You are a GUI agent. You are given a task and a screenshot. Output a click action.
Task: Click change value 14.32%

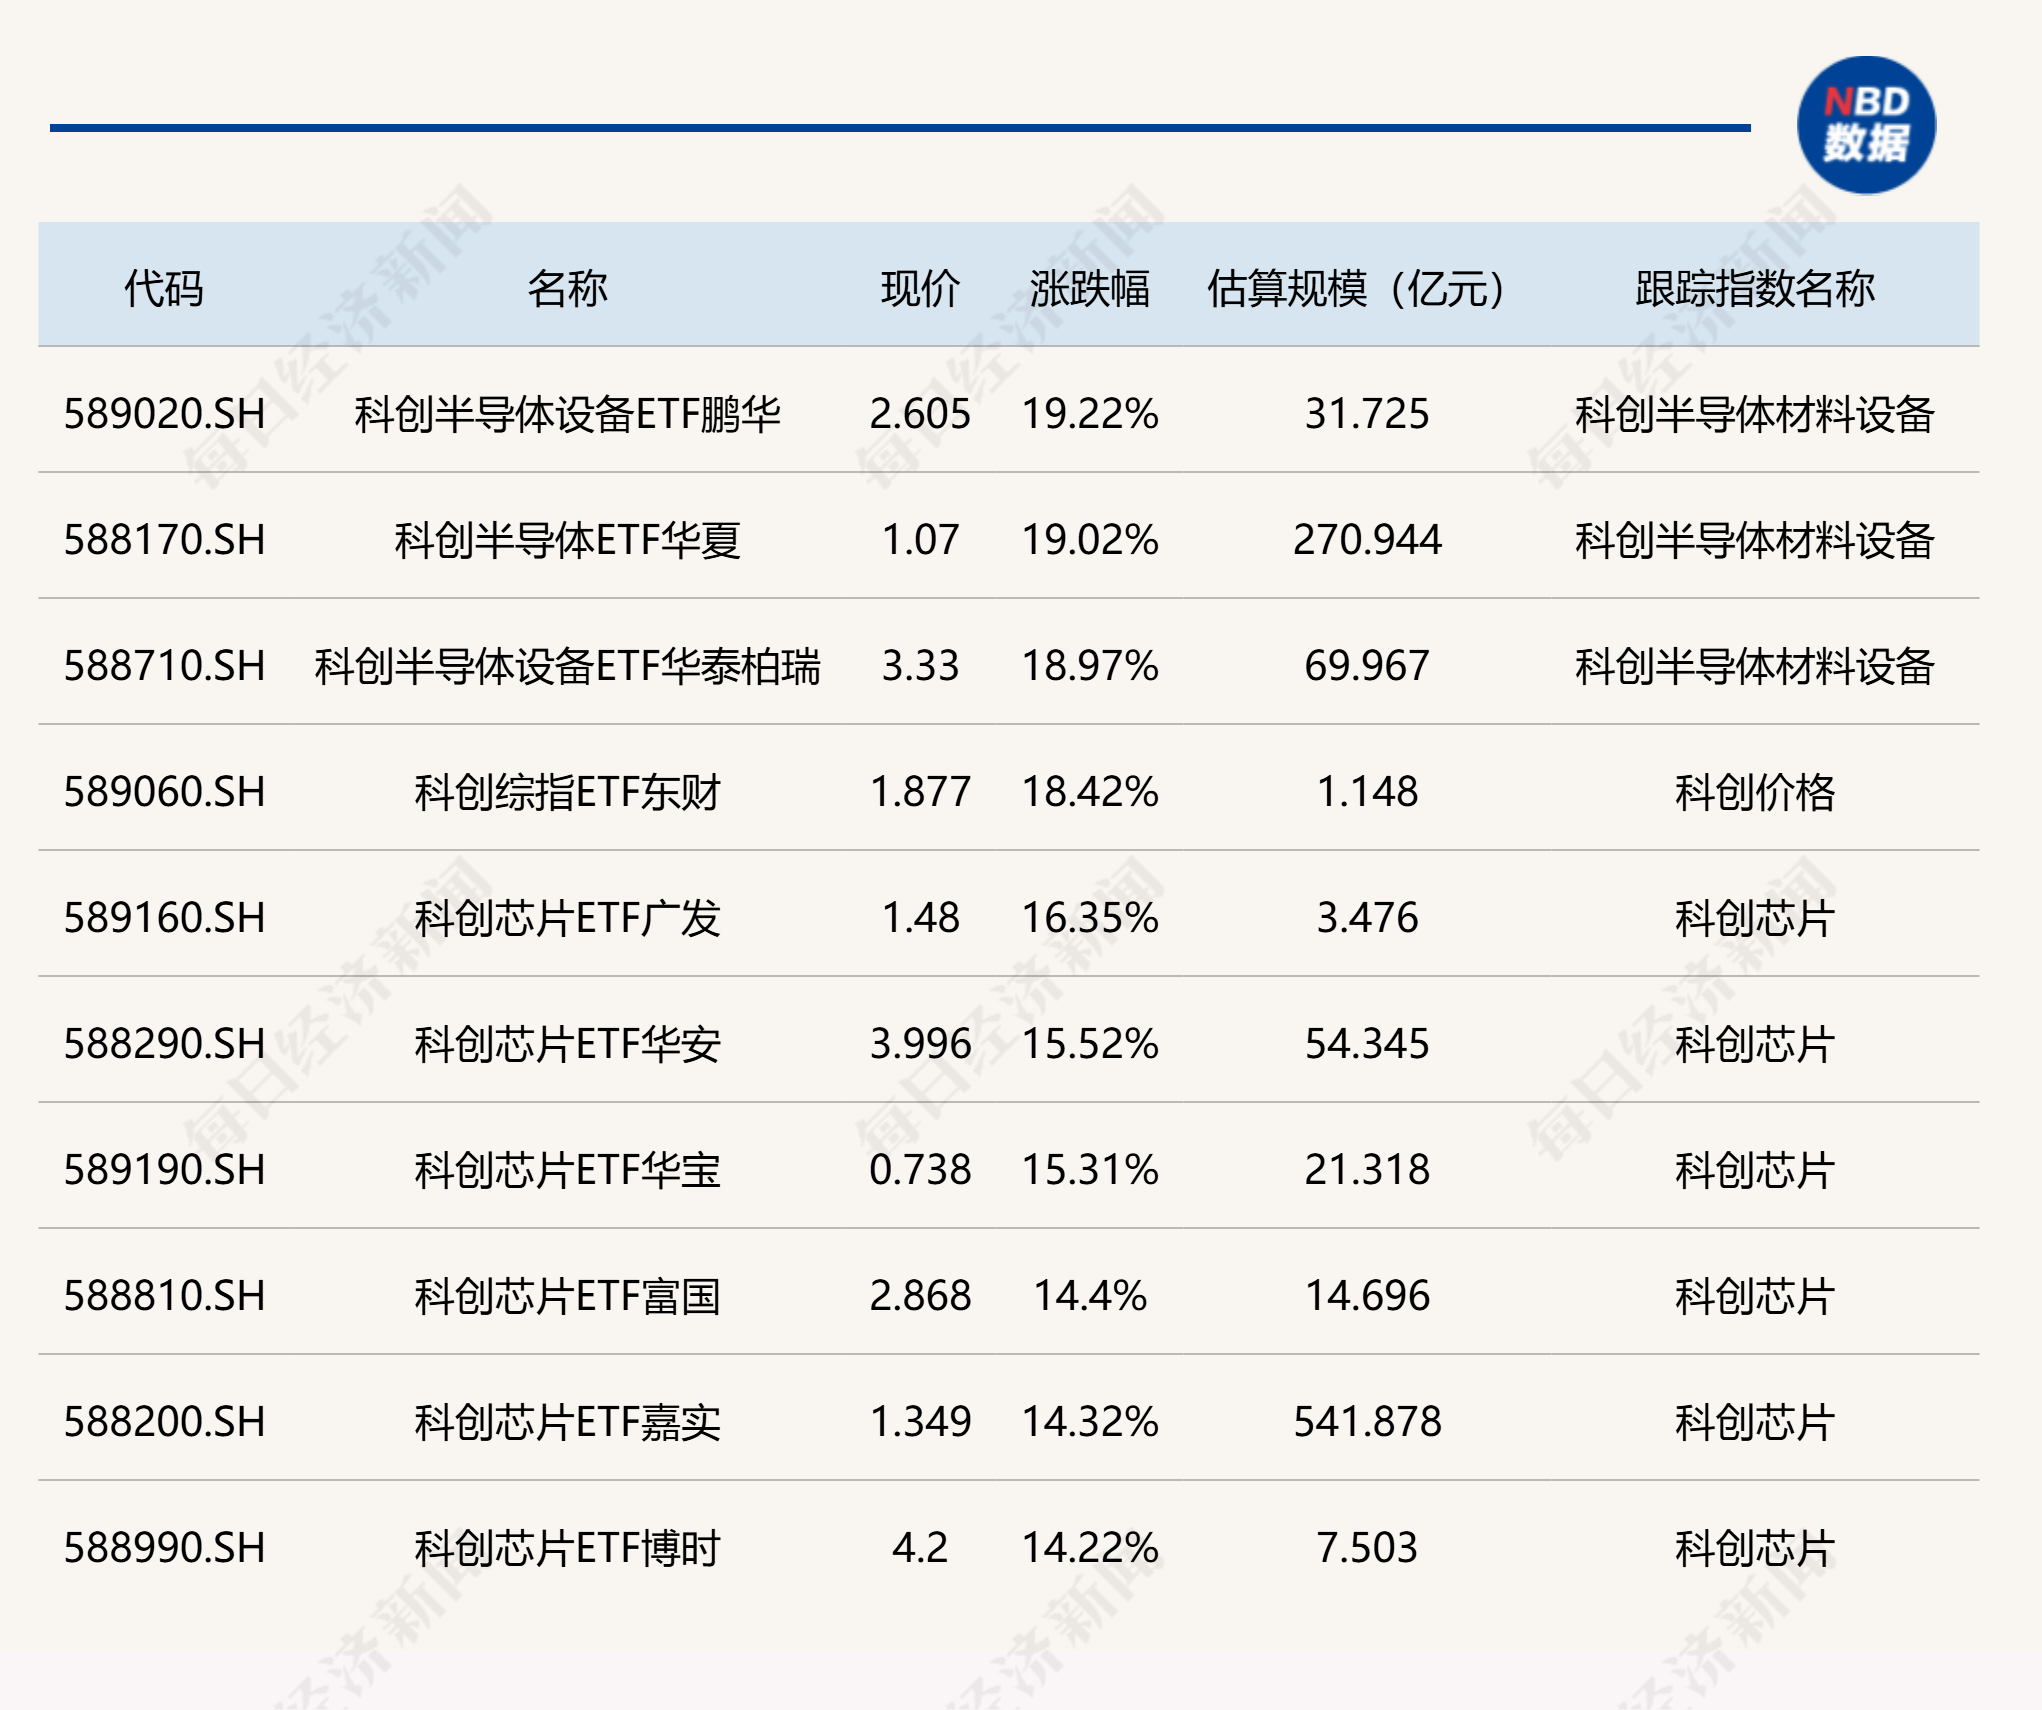click(1090, 1422)
